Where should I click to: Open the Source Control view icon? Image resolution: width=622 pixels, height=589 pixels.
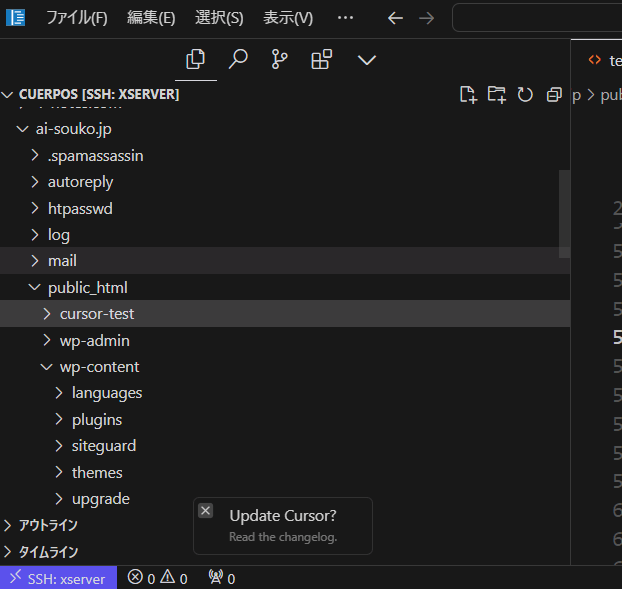point(280,60)
